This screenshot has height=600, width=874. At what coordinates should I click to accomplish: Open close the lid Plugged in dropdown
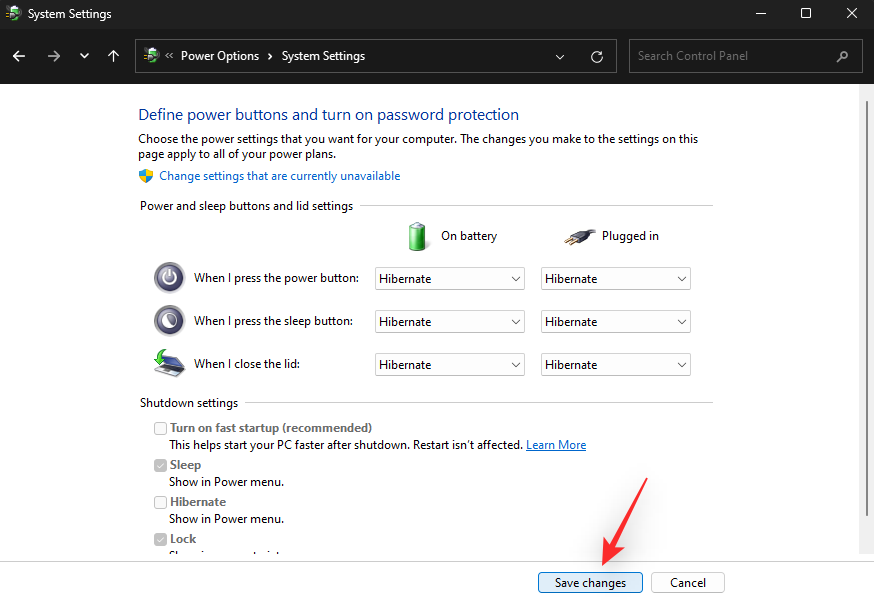(615, 365)
